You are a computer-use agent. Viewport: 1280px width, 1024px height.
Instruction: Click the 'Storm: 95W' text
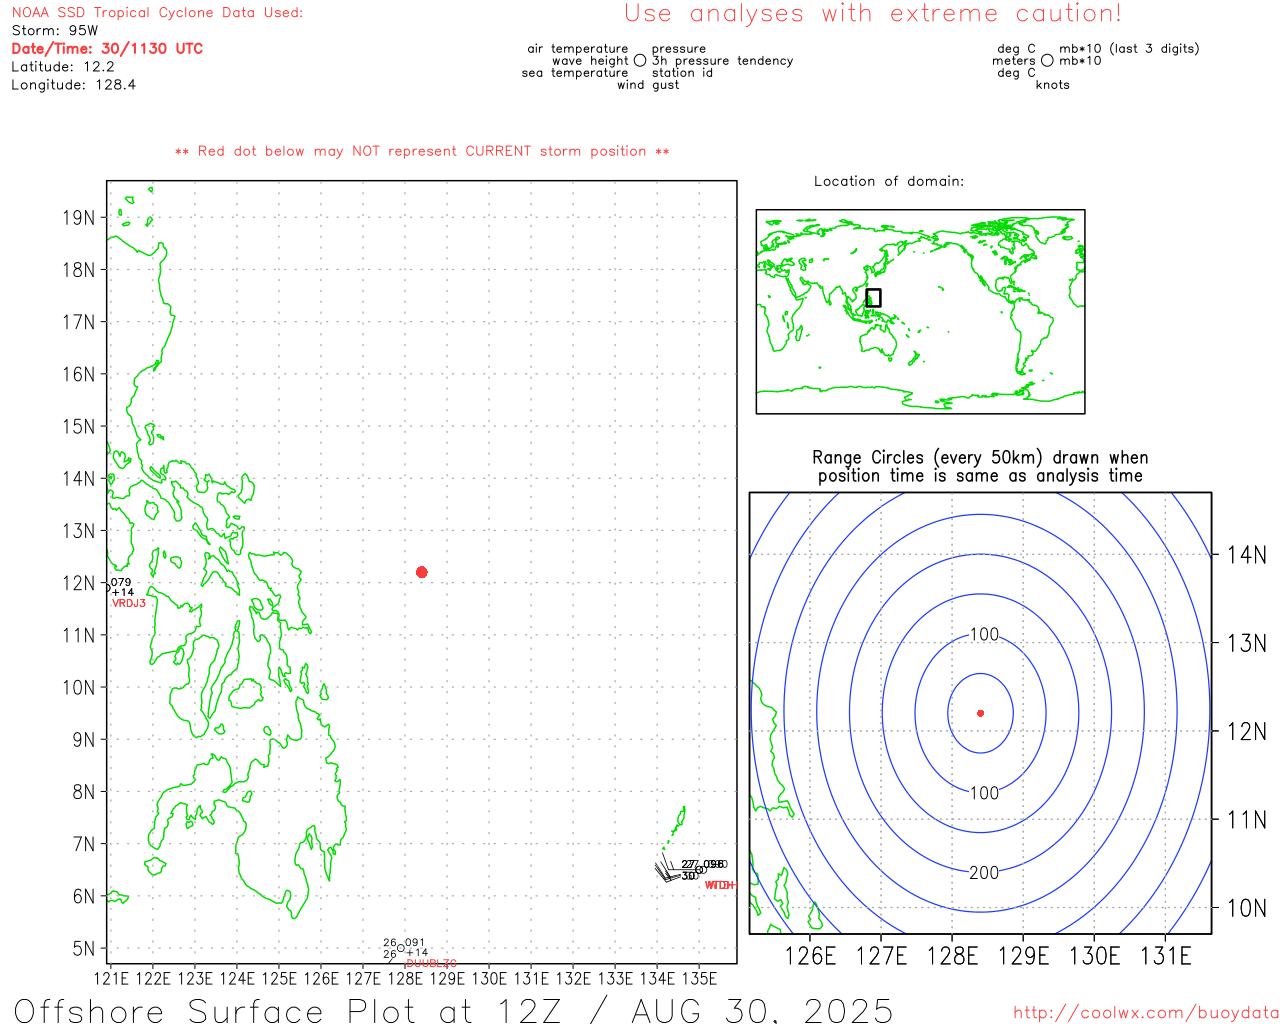(x=55, y=31)
